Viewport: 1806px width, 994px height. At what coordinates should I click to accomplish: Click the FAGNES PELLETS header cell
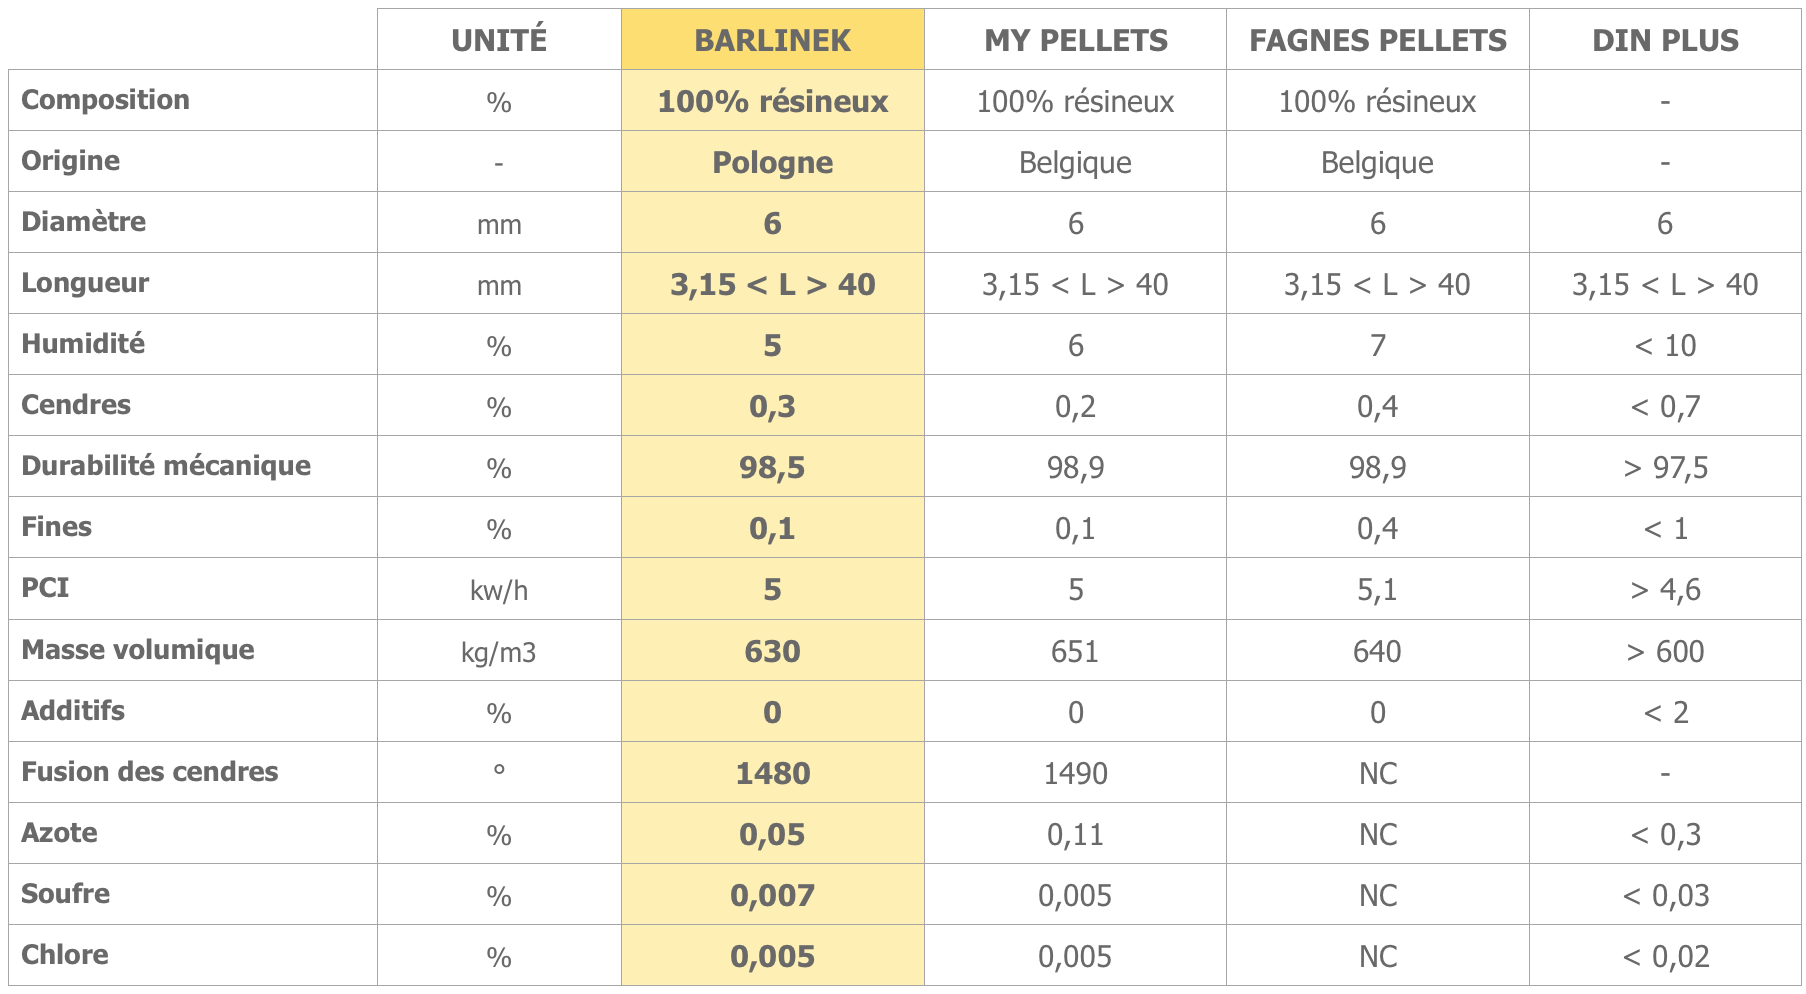tap(1378, 40)
